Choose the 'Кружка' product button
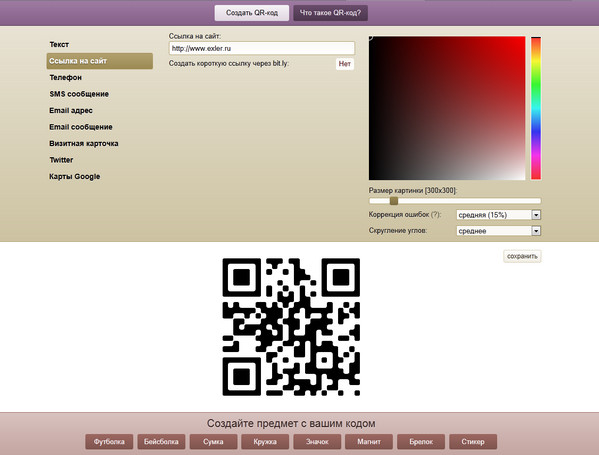 click(x=265, y=442)
